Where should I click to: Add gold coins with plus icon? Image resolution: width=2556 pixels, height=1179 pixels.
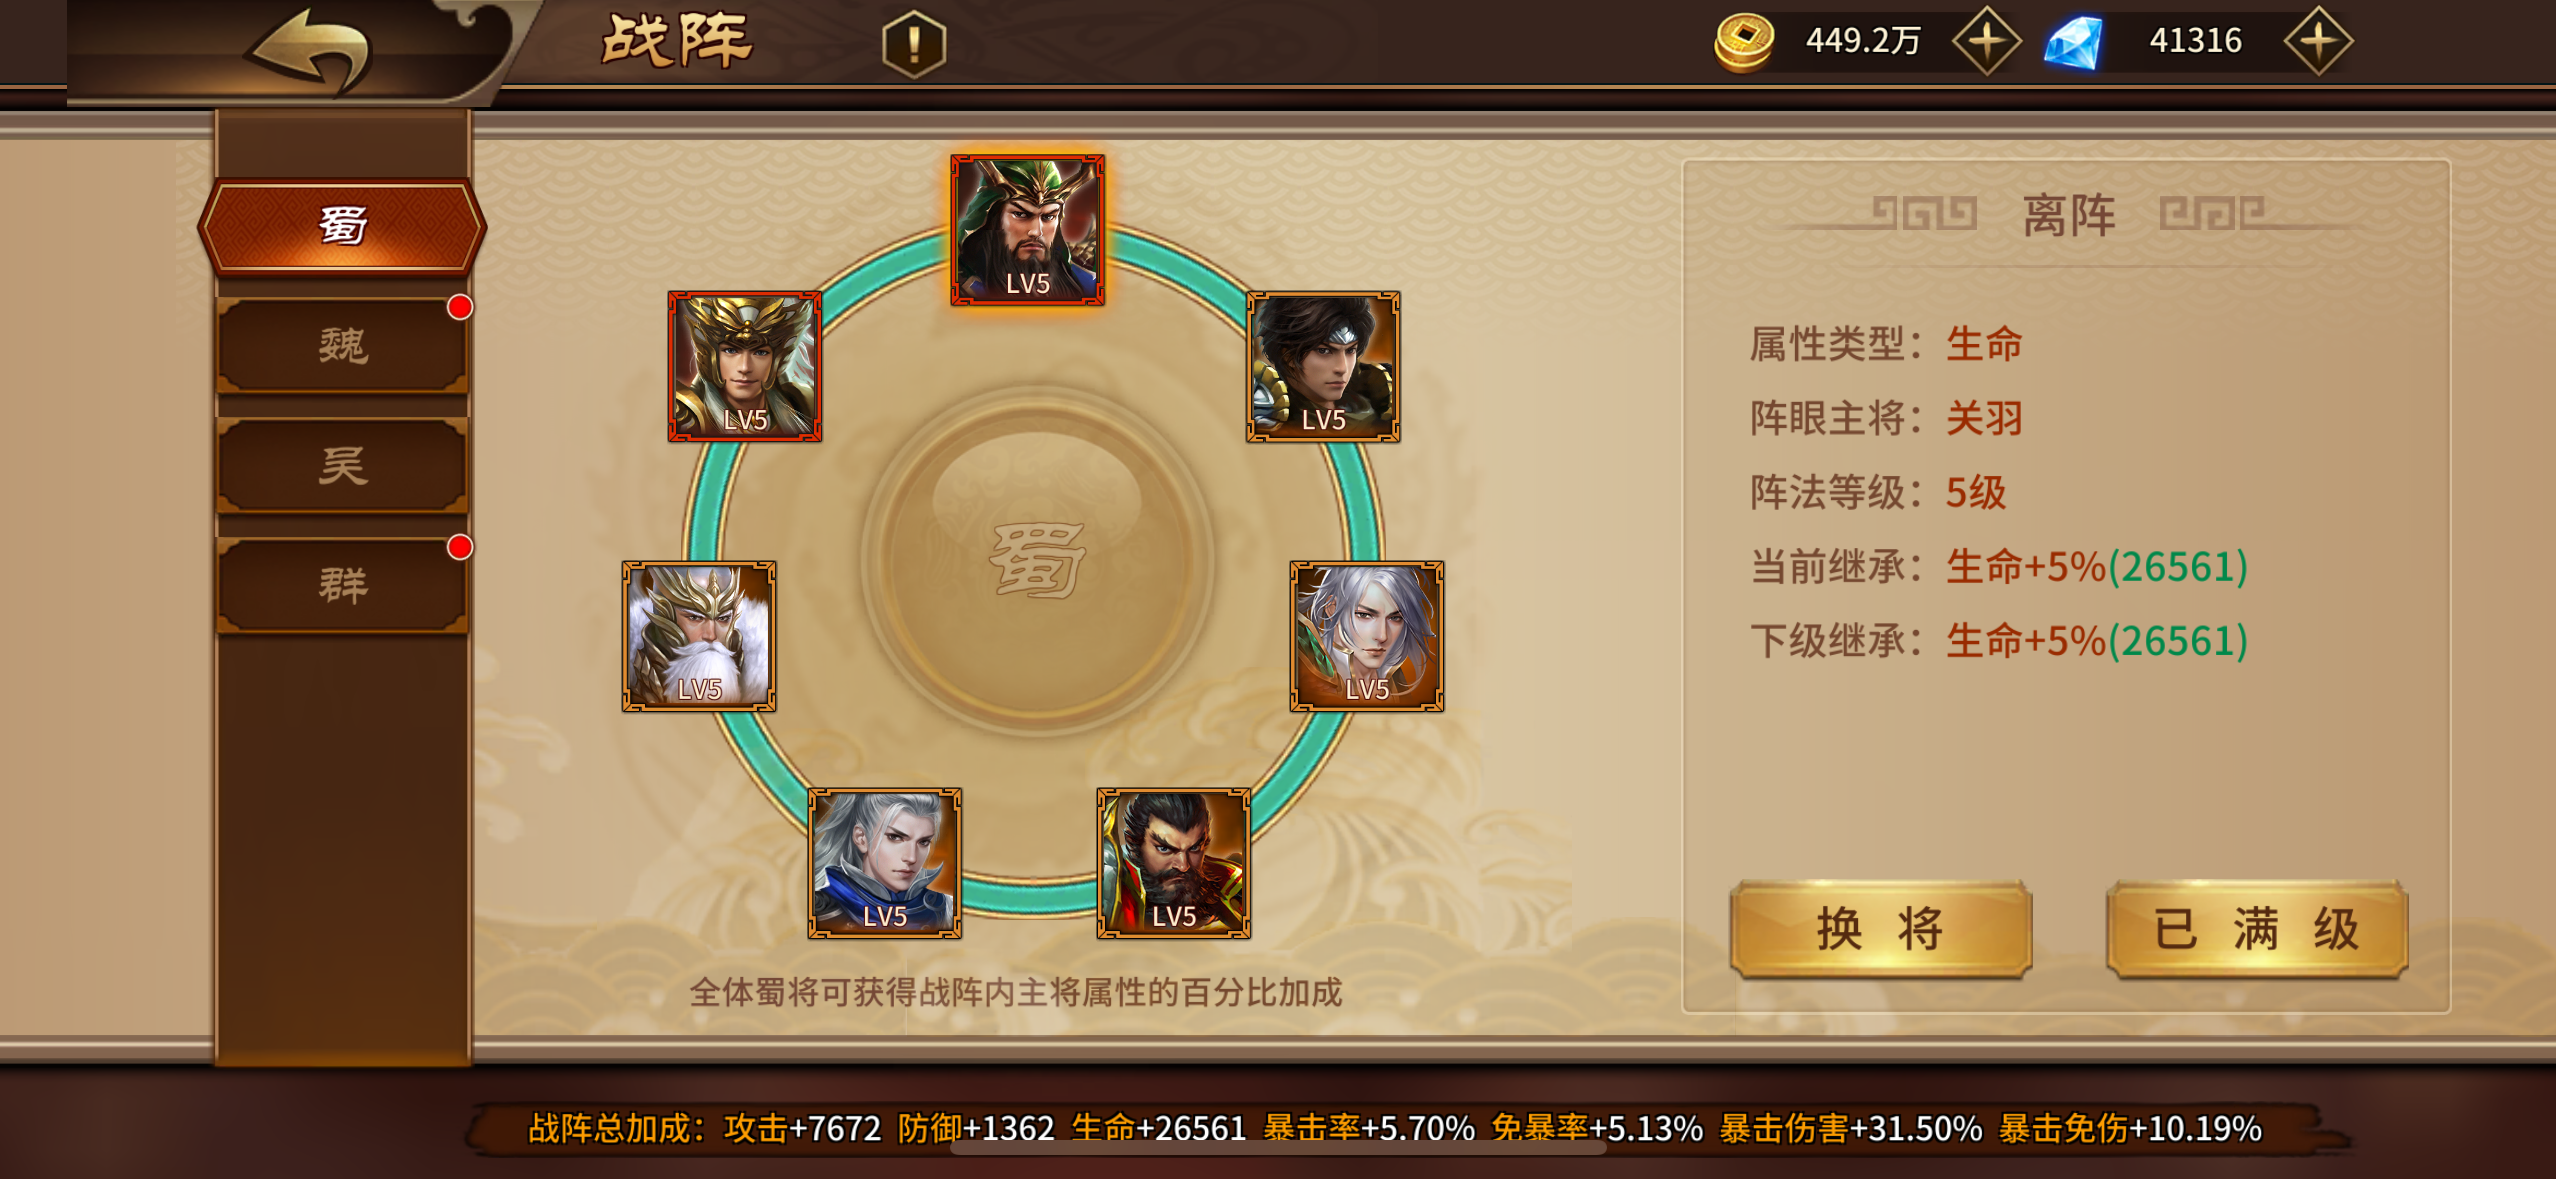pyautogui.click(x=1986, y=41)
